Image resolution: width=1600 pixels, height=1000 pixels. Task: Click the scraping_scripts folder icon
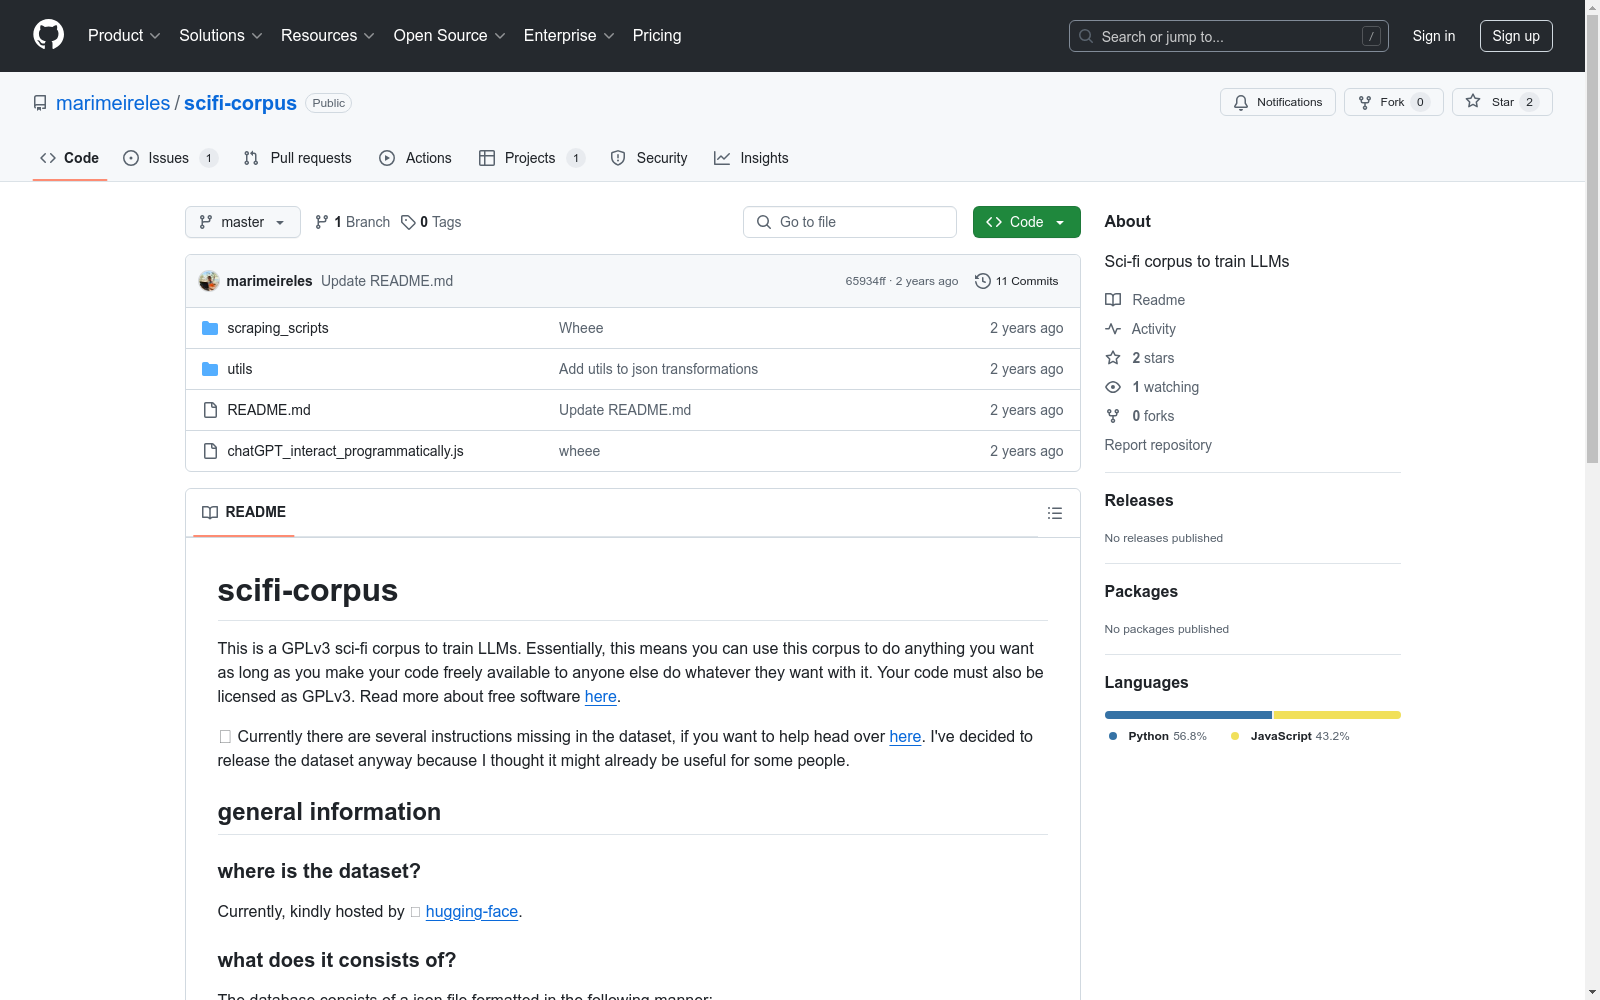pyautogui.click(x=210, y=328)
